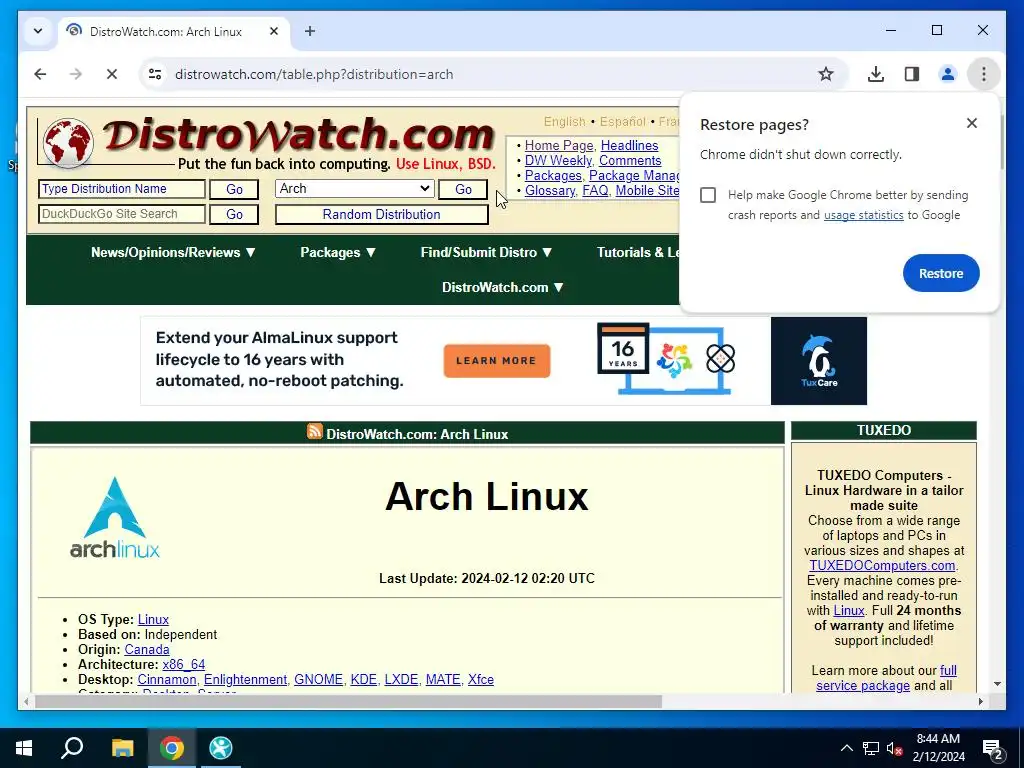
Task: Open the Windows Start menu
Action: click(x=24, y=748)
